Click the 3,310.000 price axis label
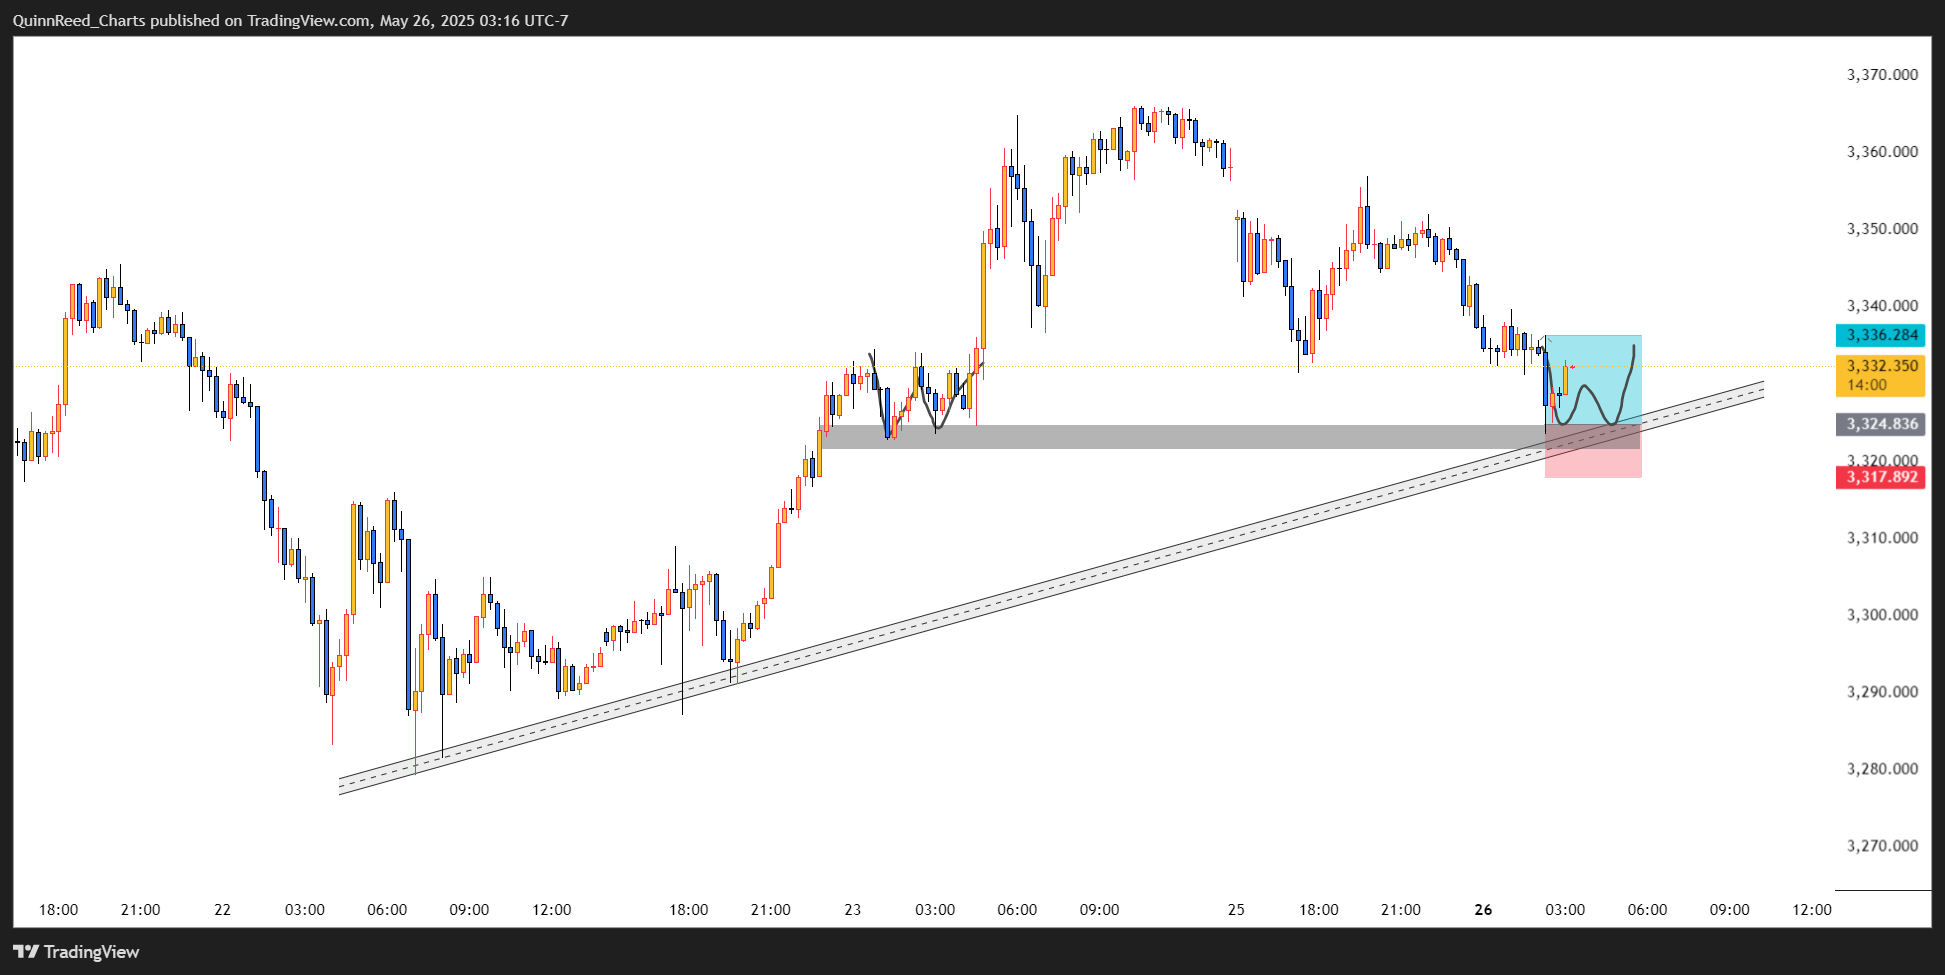The height and width of the screenshot is (975, 1945). pos(1882,538)
